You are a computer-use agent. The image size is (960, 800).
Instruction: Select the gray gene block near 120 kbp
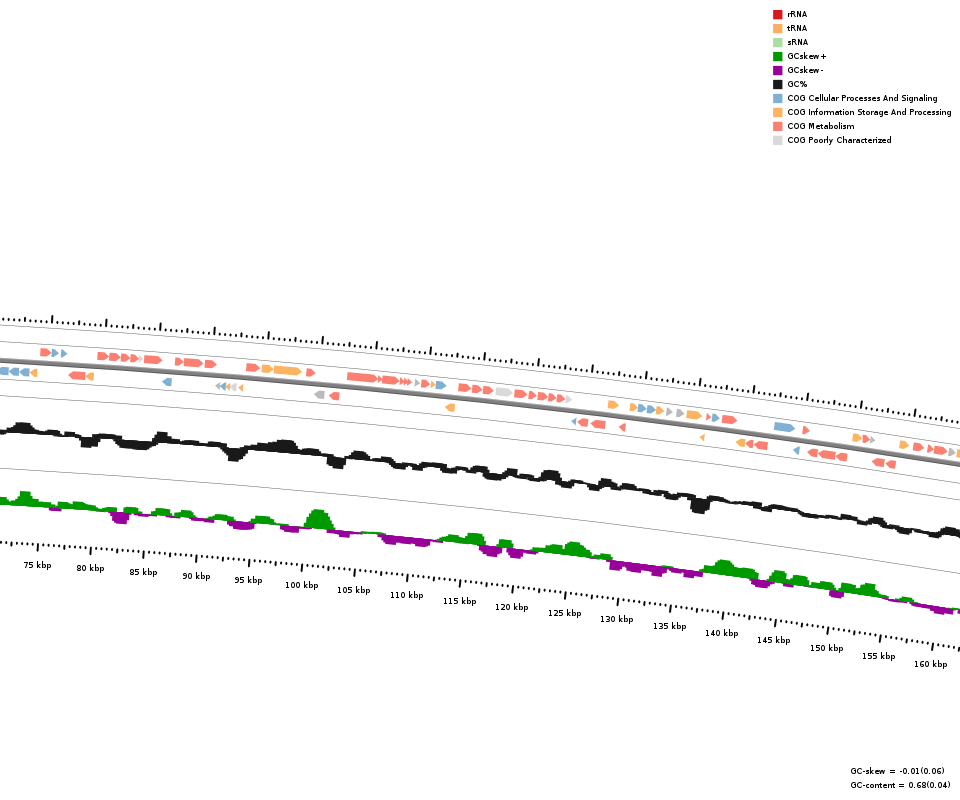tap(504, 392)
